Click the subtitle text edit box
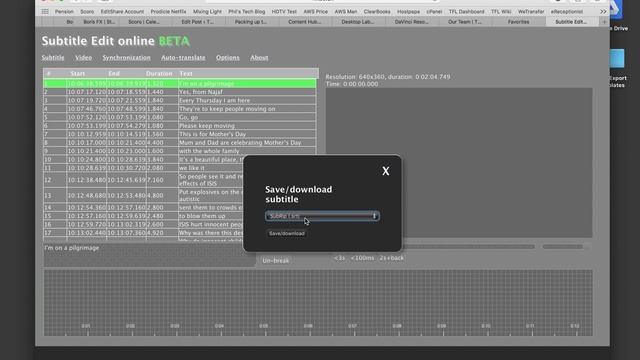The image size is (640, 360). click(149, 256)
